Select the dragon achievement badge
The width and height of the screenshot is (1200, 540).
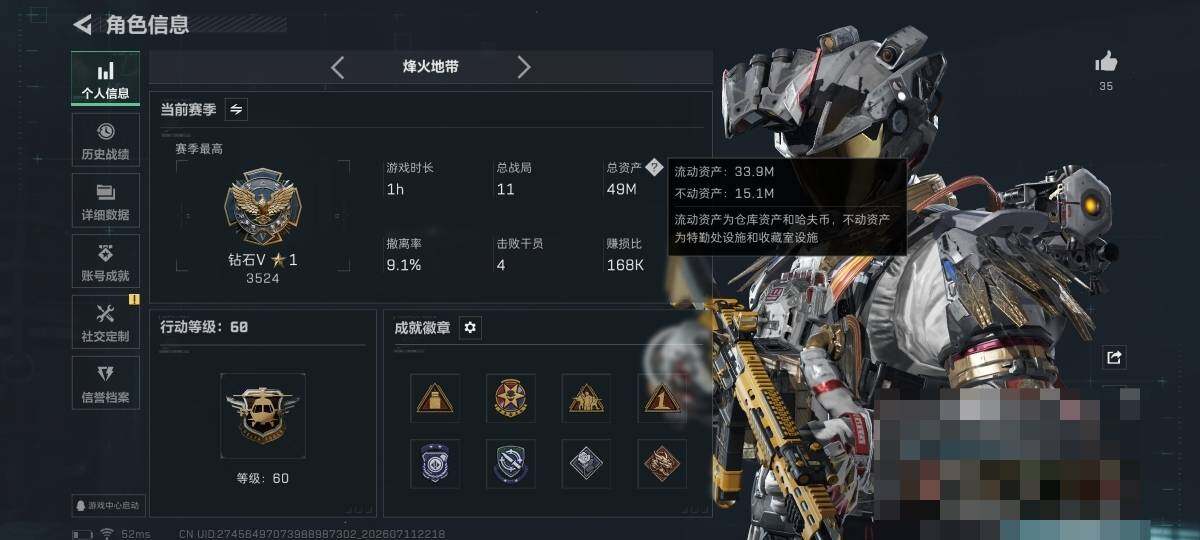(x=662, y=463)
